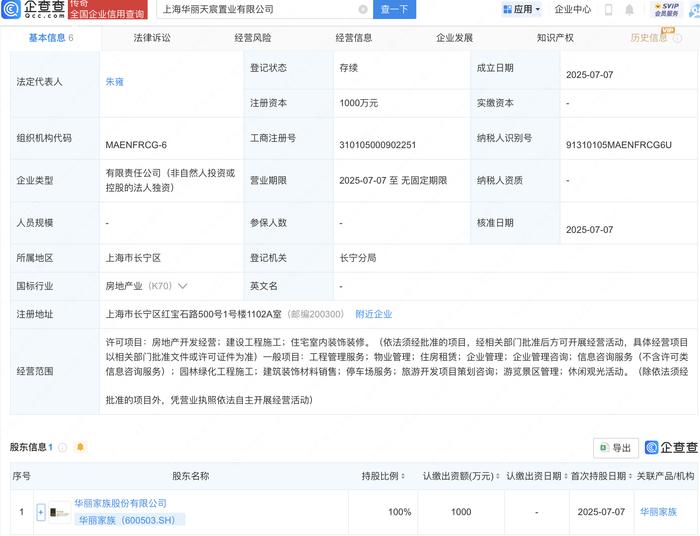Click the Qcc.com logo icon
Screen dimensions: 700x536
11,9
